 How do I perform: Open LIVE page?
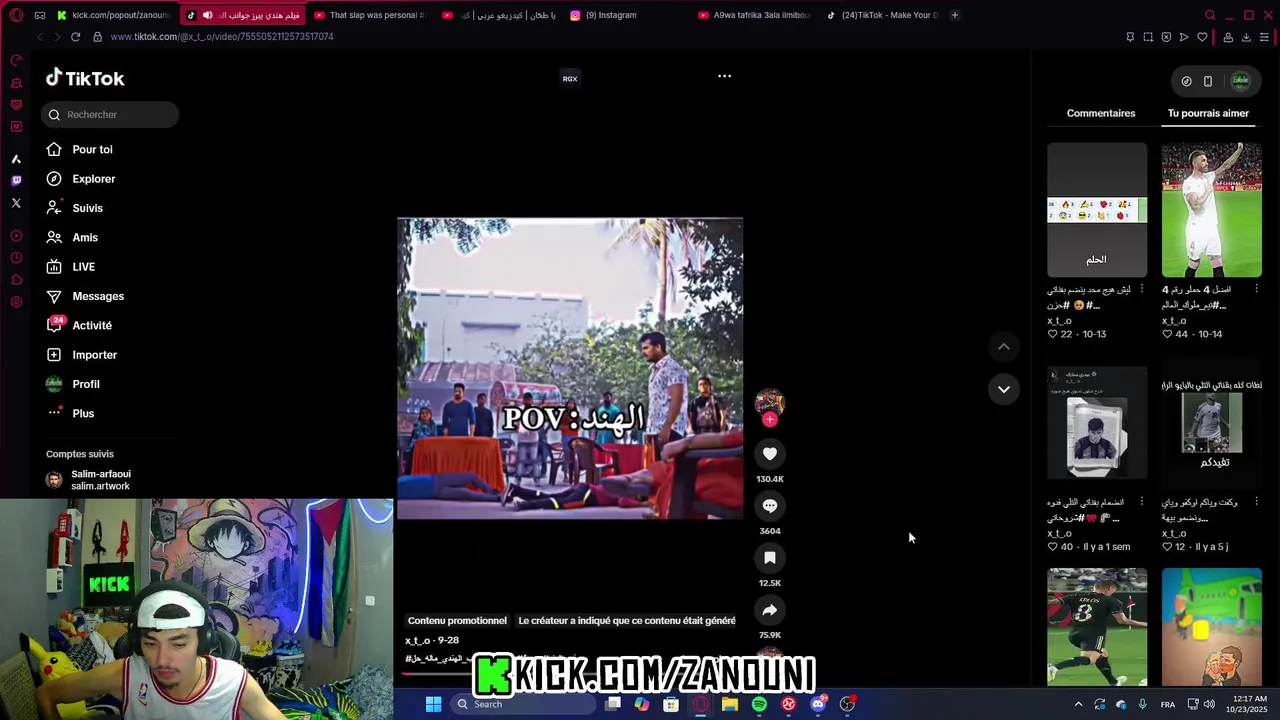point(83,267)
